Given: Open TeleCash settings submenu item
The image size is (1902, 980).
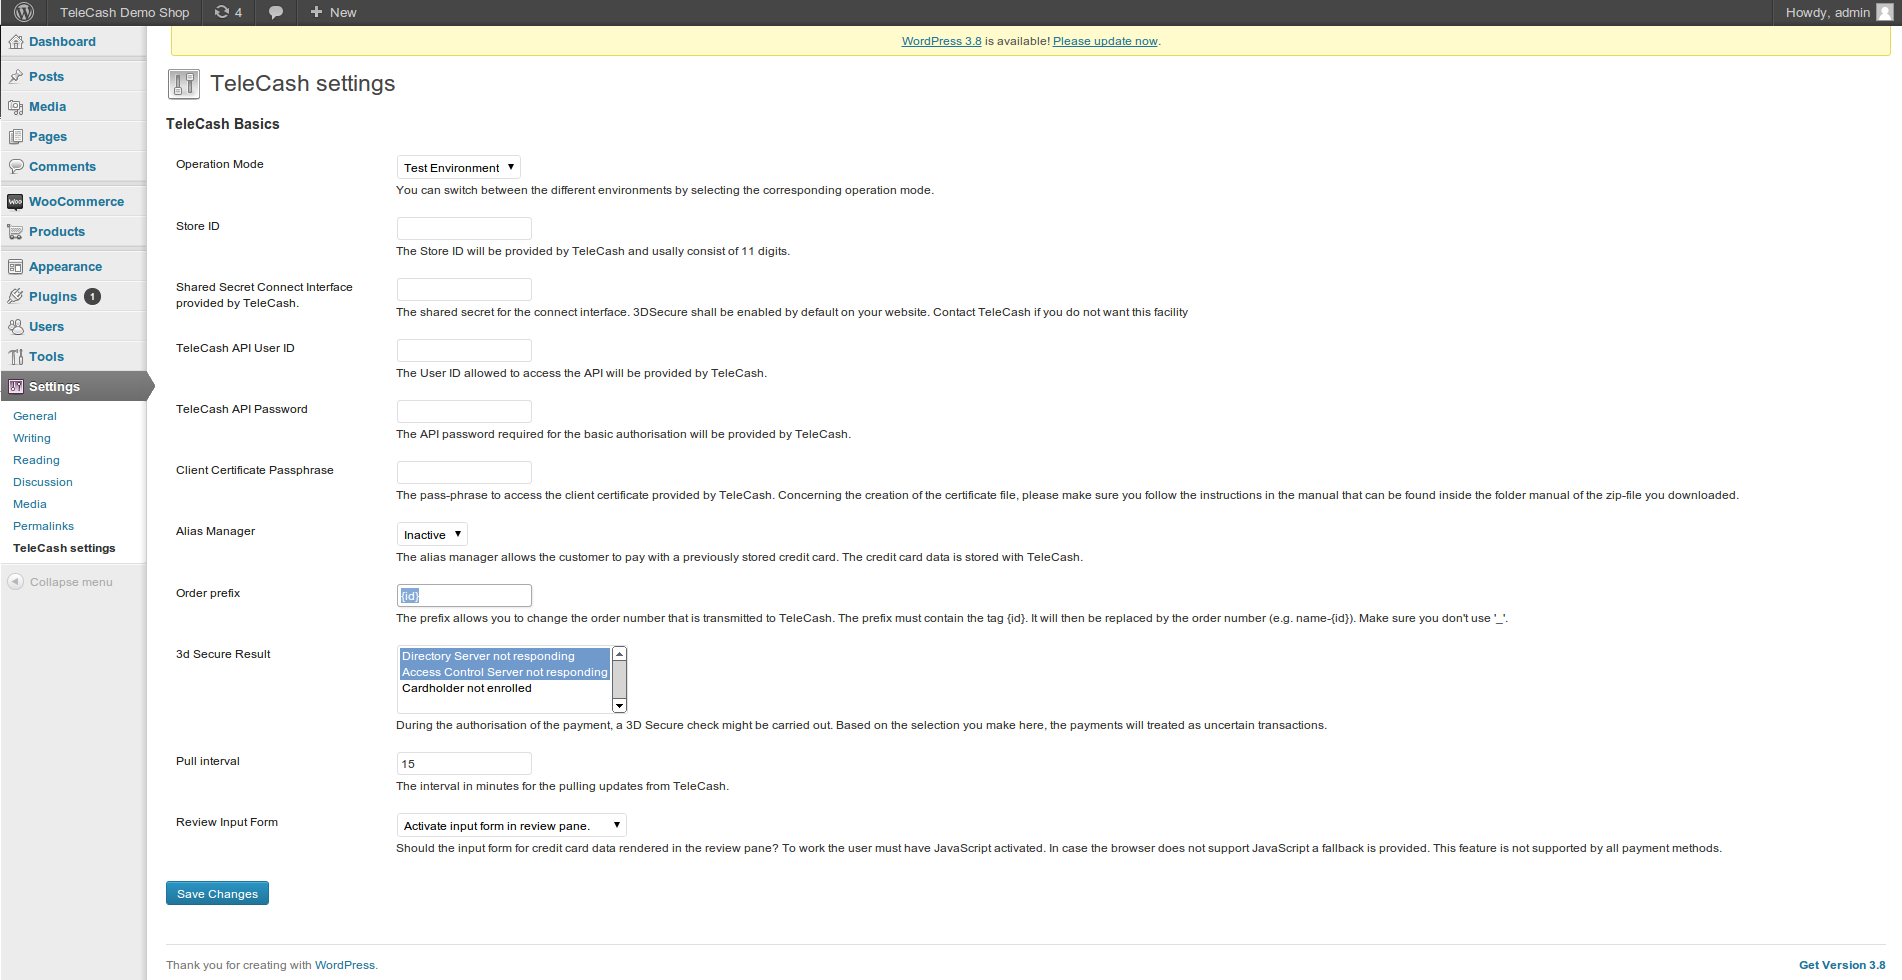Looking at the screenshot, I should 64,548.
